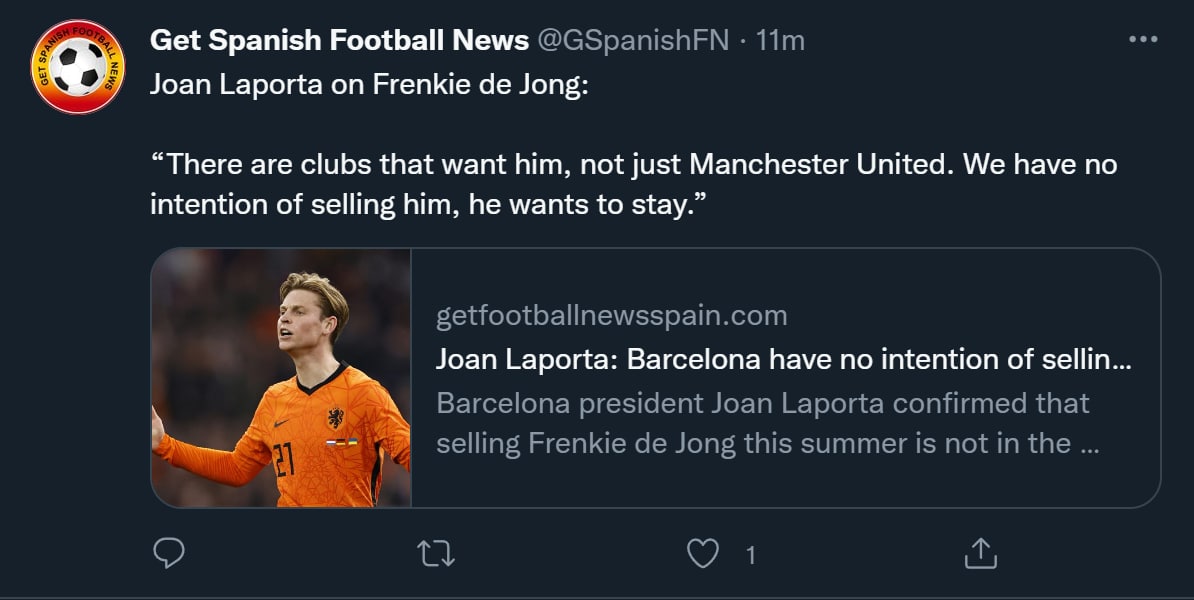Click the Get Spanish Football News display name

(339, 41)
